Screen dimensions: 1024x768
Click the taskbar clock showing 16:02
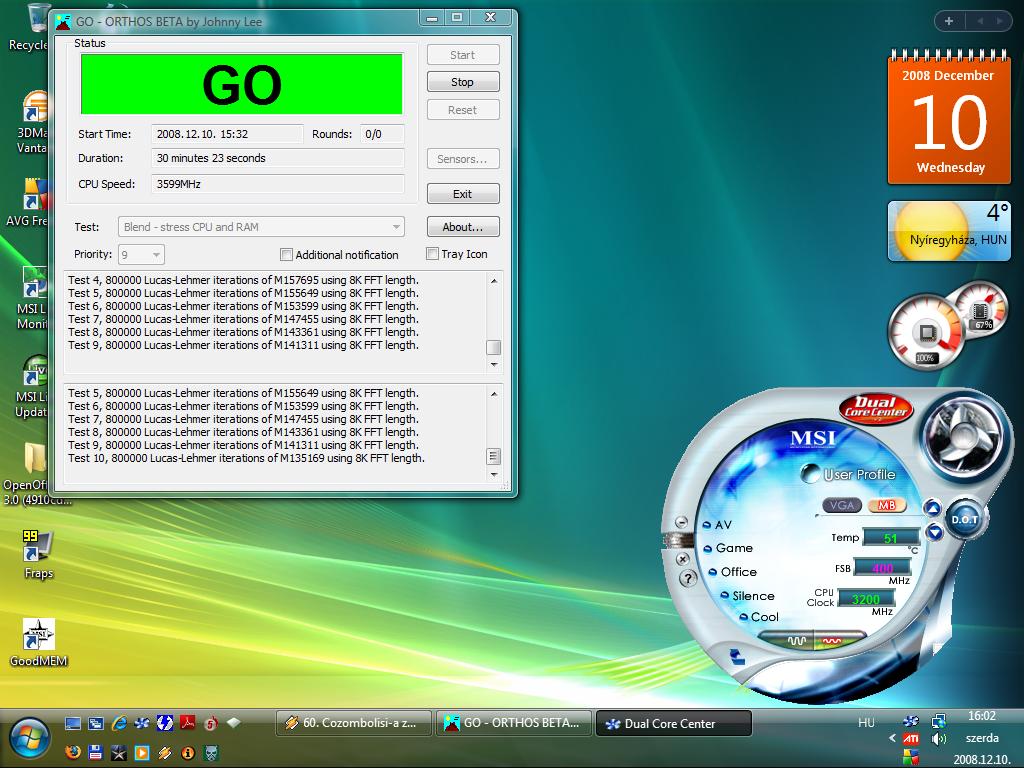pyautogui.click(x=982, y=716)
